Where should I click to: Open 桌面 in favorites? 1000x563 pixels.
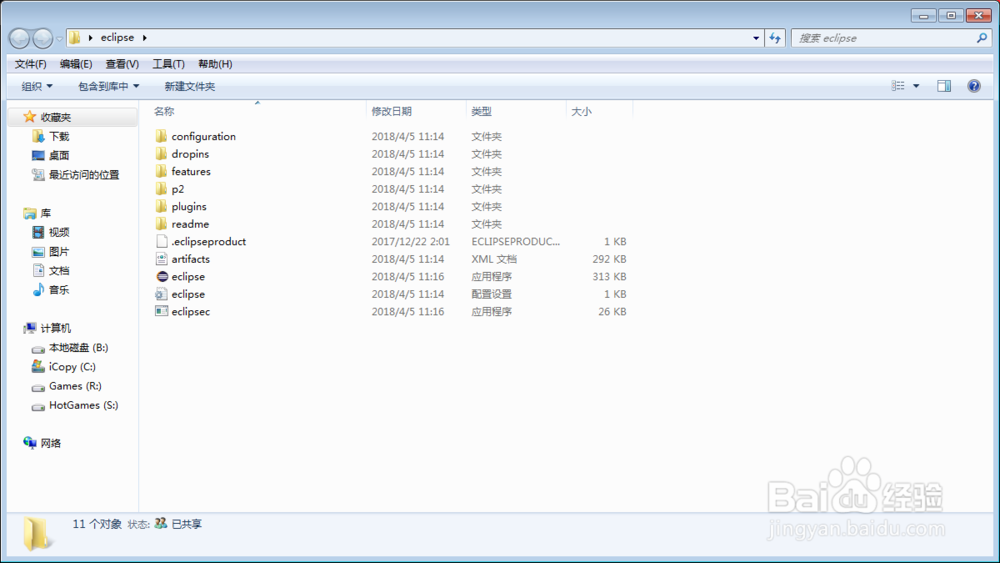pyautogui.click(x=59, y=156)
